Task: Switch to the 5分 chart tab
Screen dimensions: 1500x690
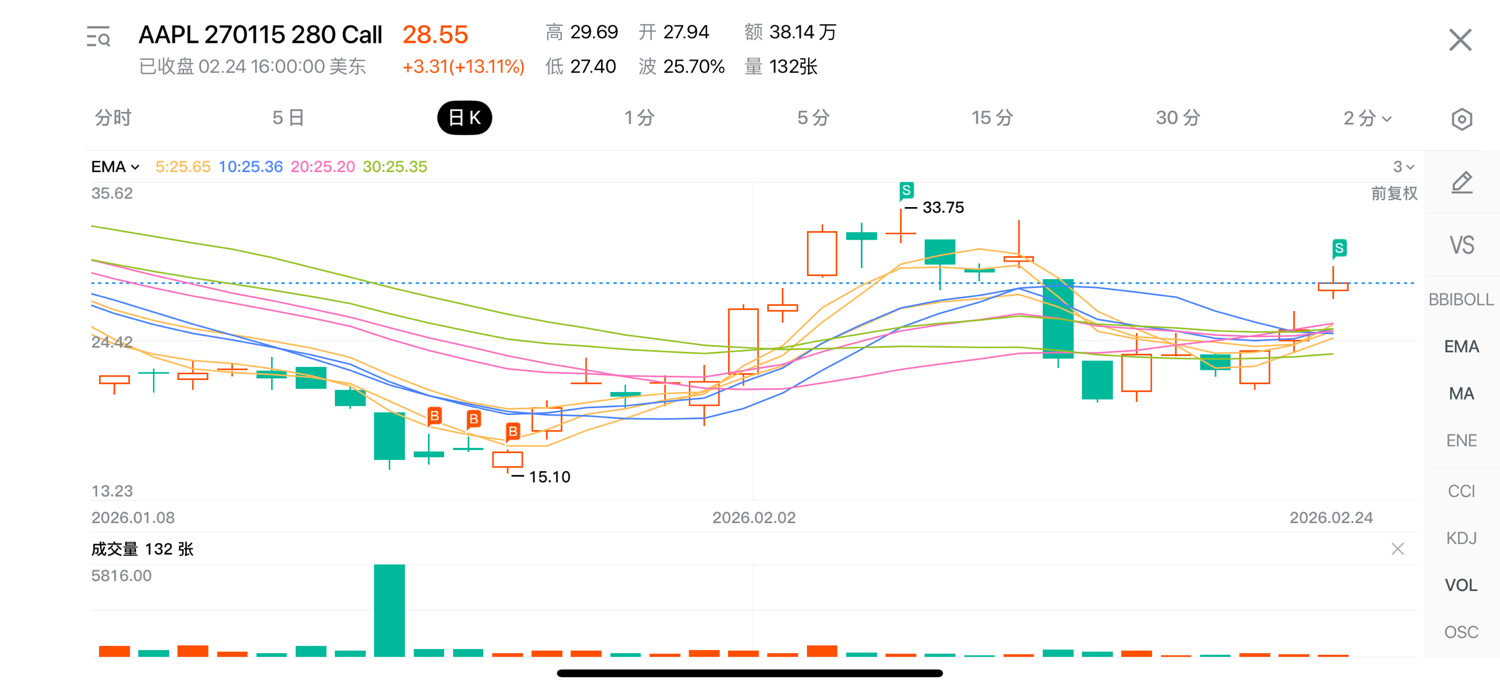Action: 813,118
